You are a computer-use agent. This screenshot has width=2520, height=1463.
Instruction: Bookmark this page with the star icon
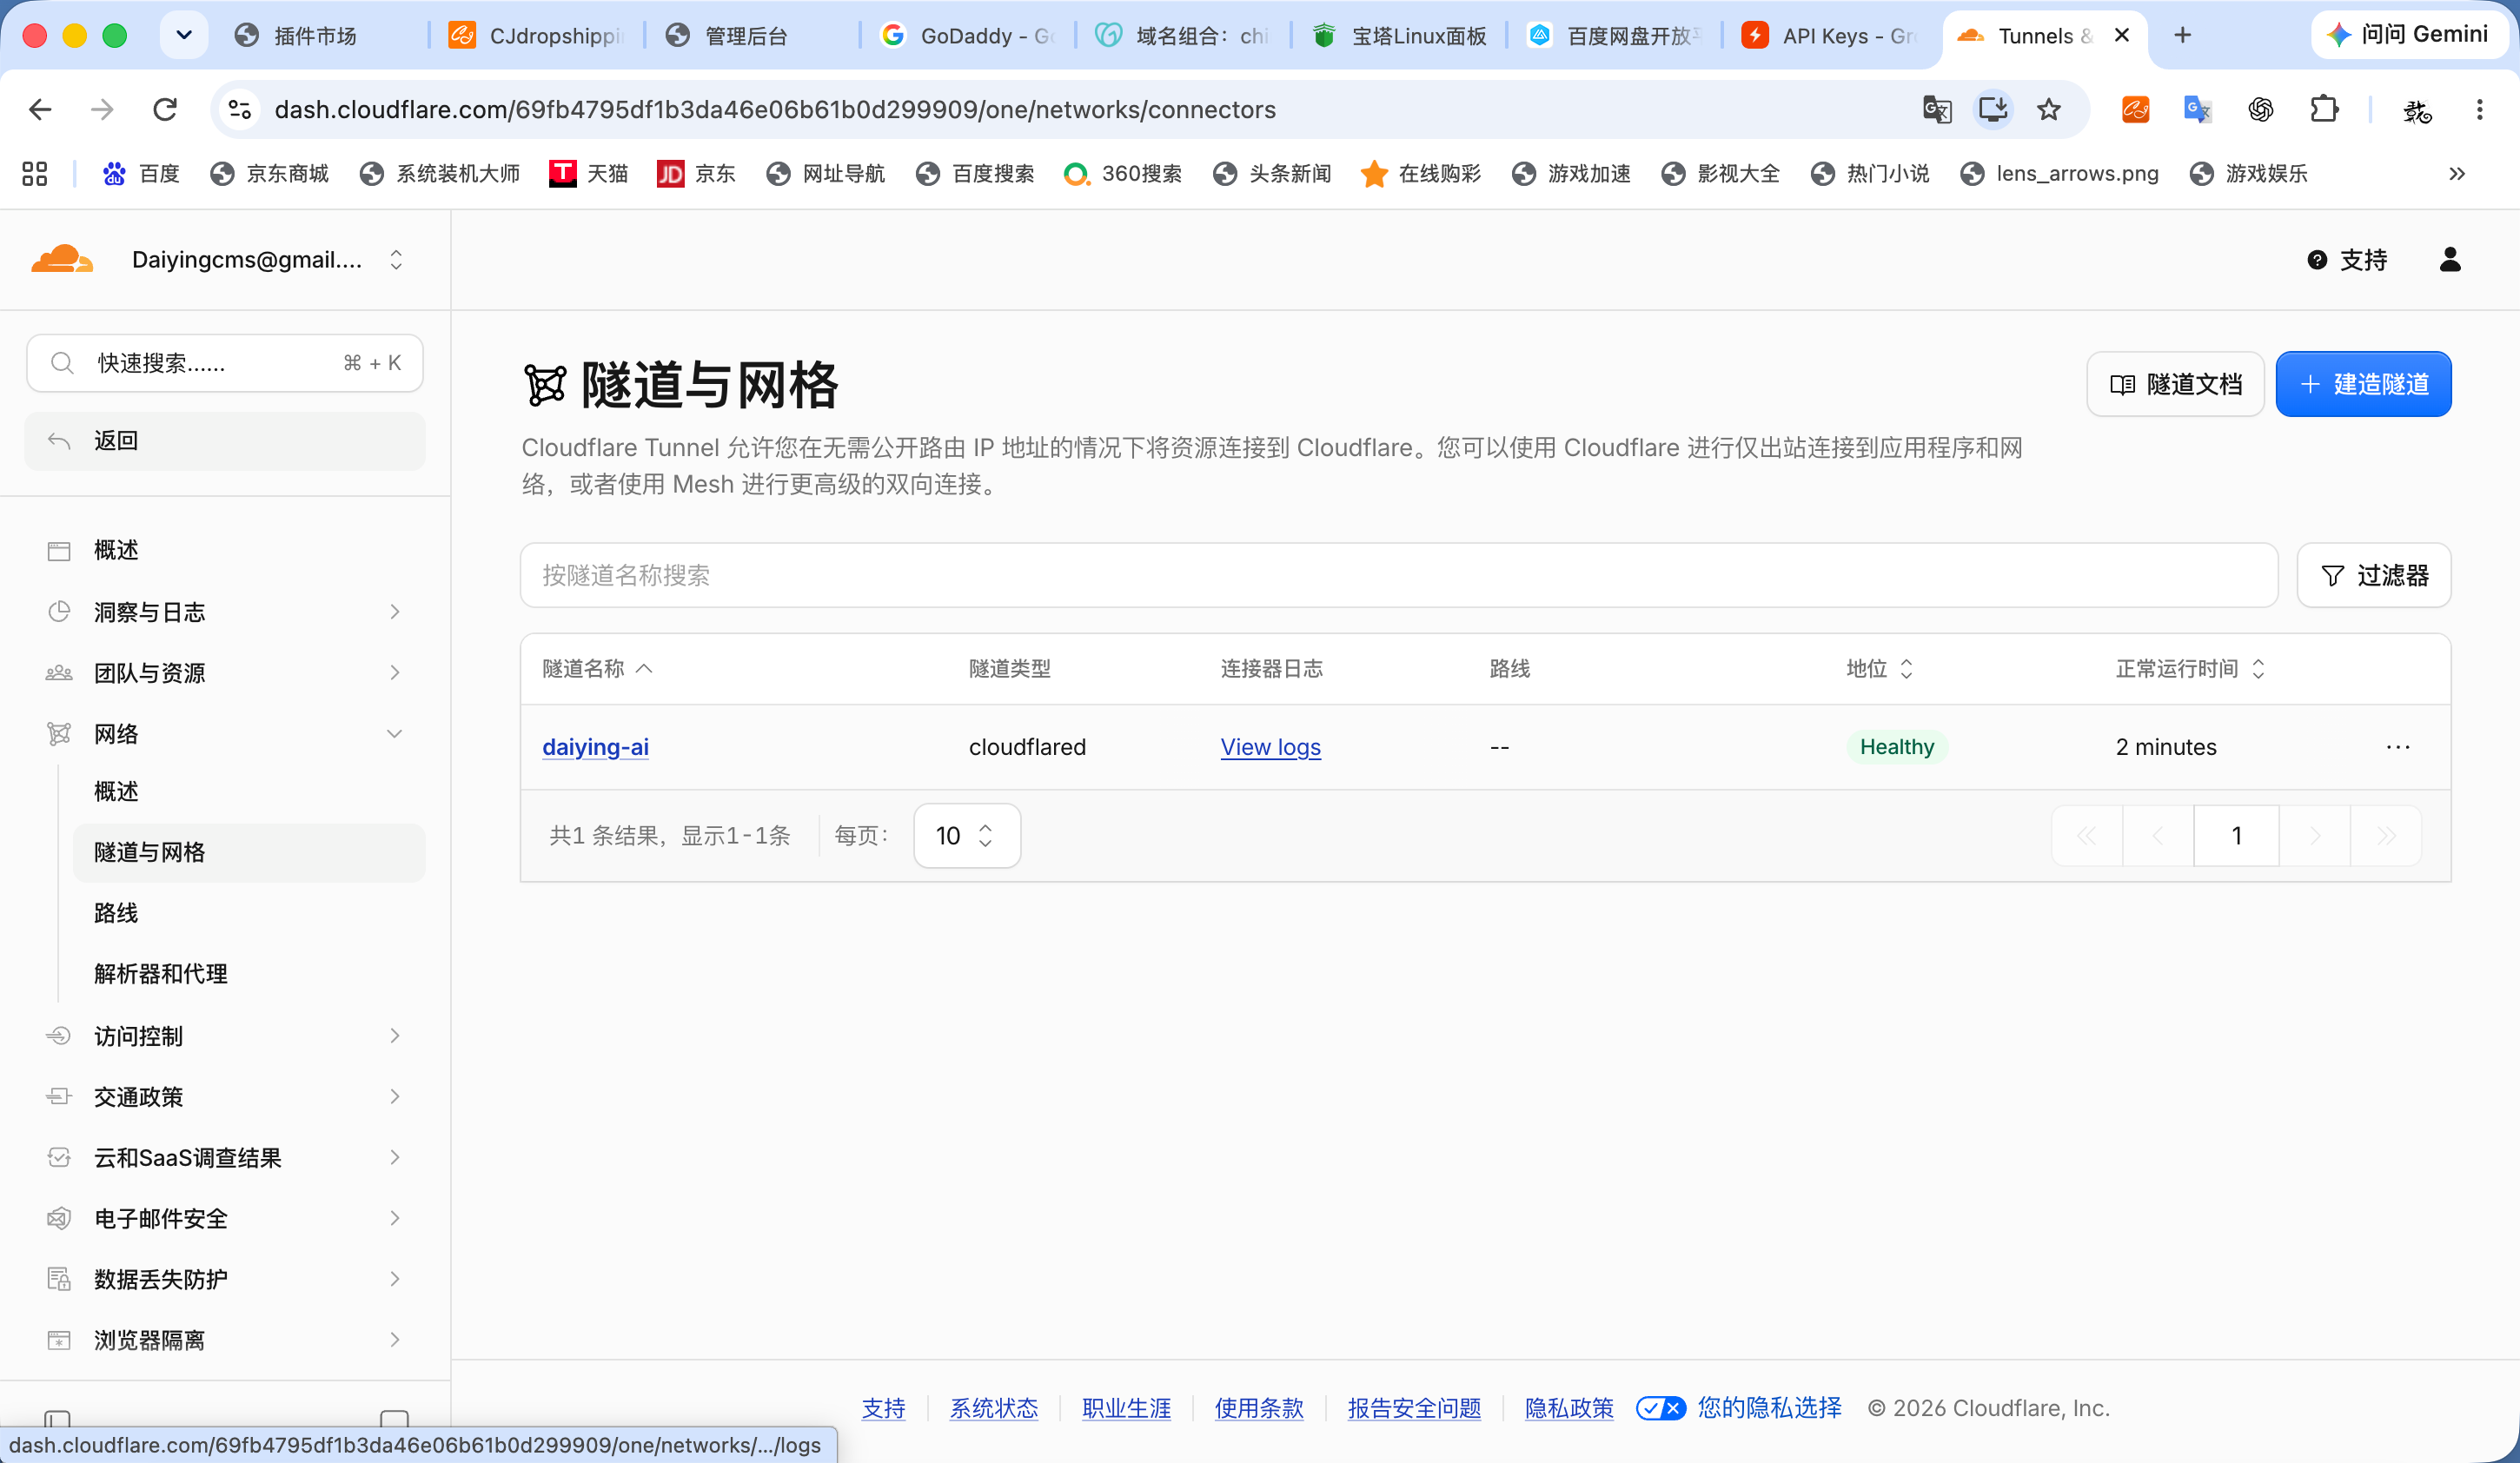click(x=2048, y=110)
